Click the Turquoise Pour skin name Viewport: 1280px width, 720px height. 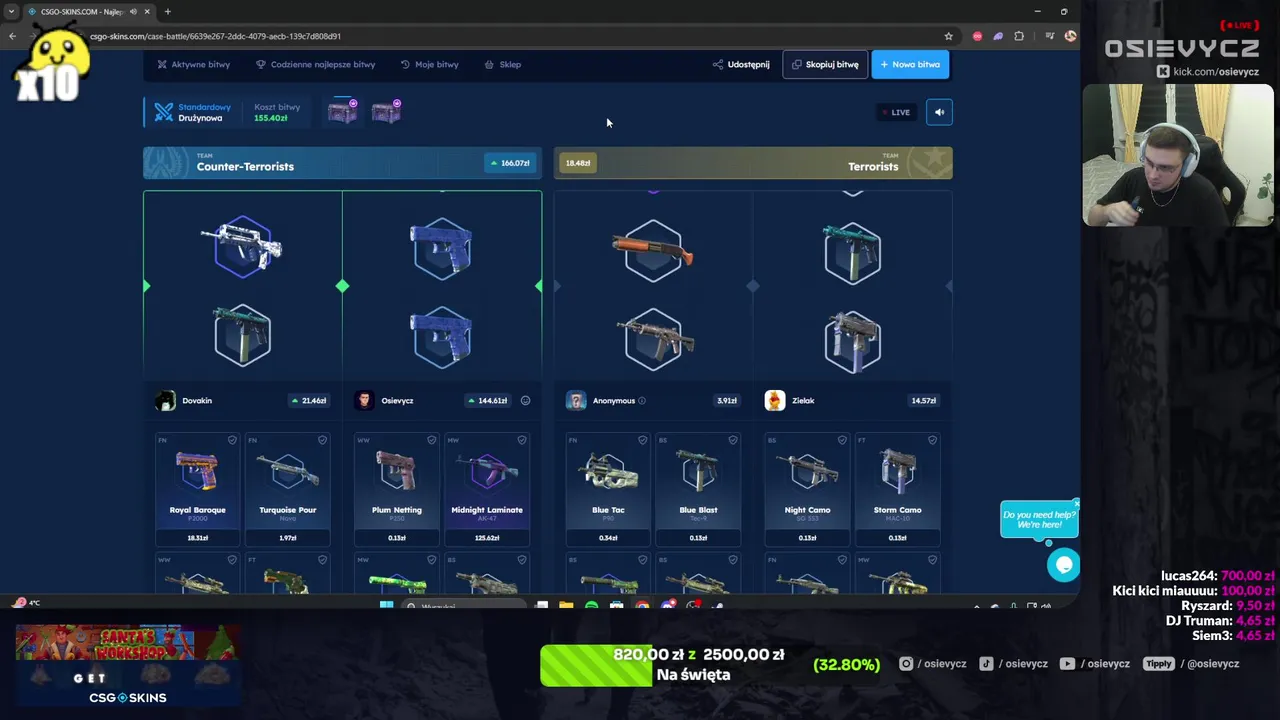[x=288, y=510]
